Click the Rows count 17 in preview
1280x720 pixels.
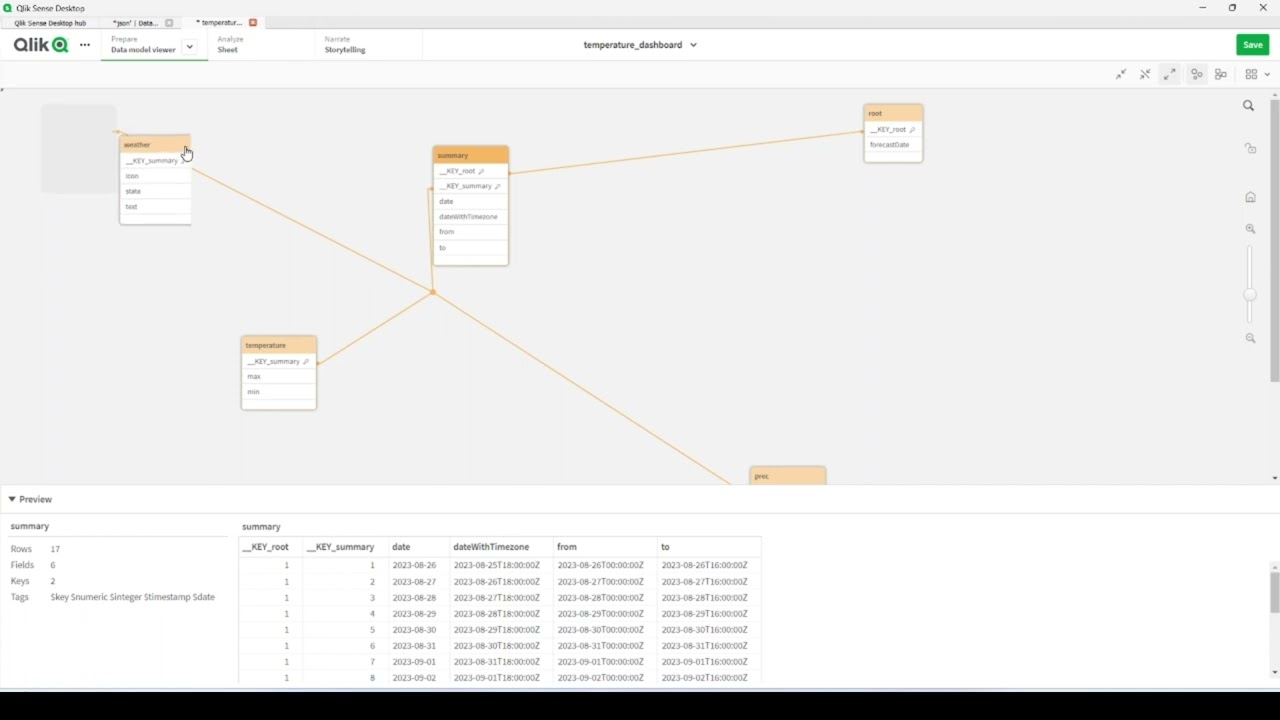[x=55, y=549]
